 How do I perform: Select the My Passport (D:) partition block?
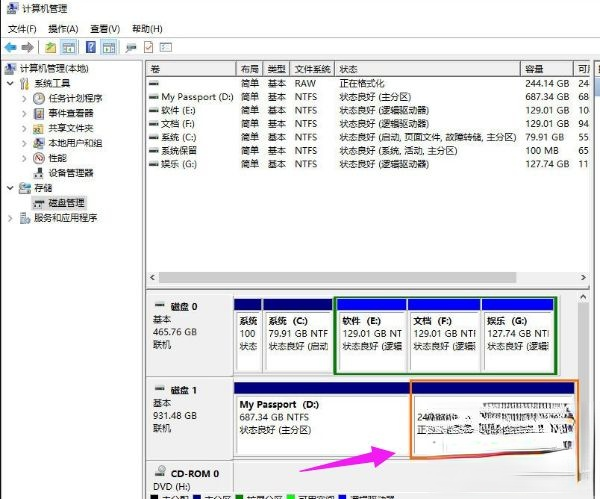click(x=322, y=419)
